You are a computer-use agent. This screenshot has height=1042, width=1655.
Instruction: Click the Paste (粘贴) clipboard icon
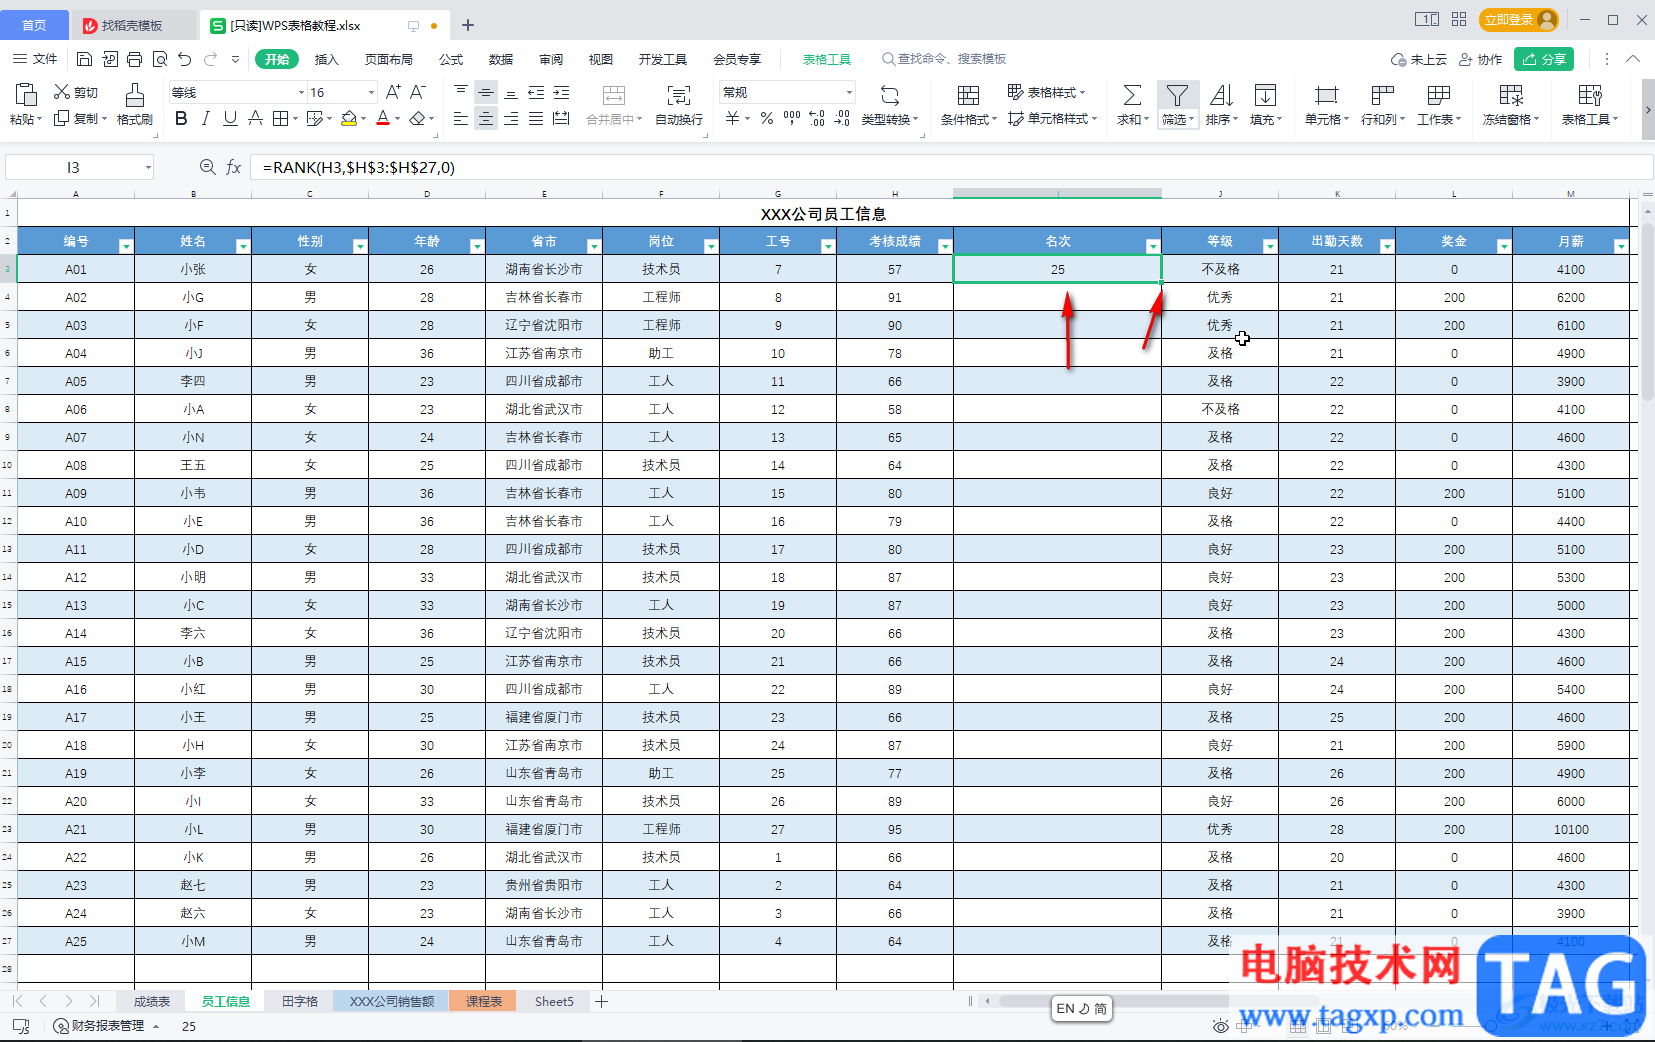pos(26,95)
